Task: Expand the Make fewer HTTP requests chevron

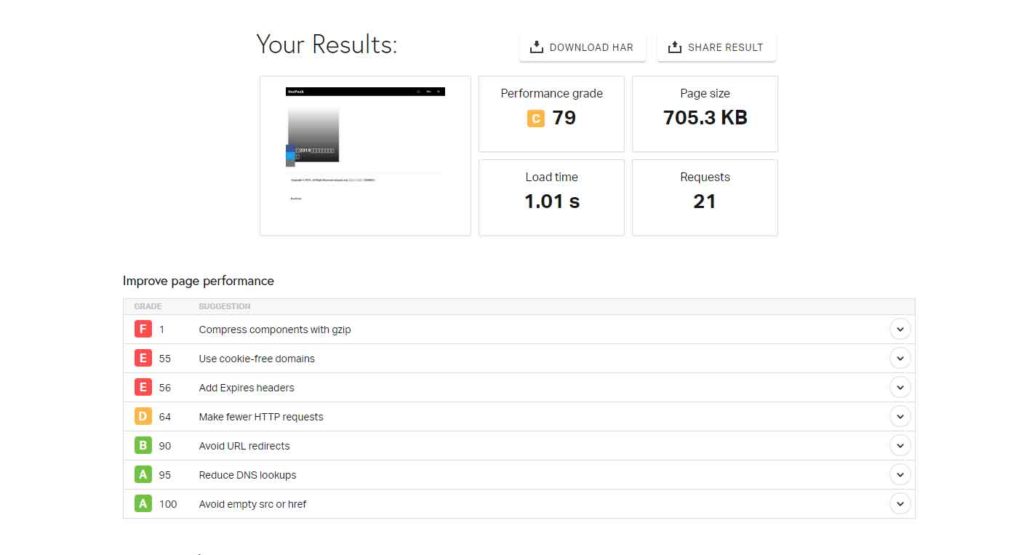Action: pos(900,417)
